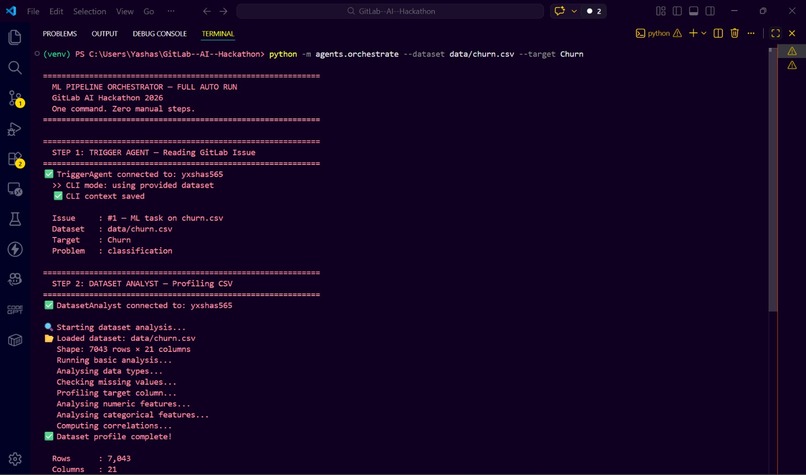
Task: Create a new terminal with plus icon
Action: pyautogui.click(x=693, y=33)
